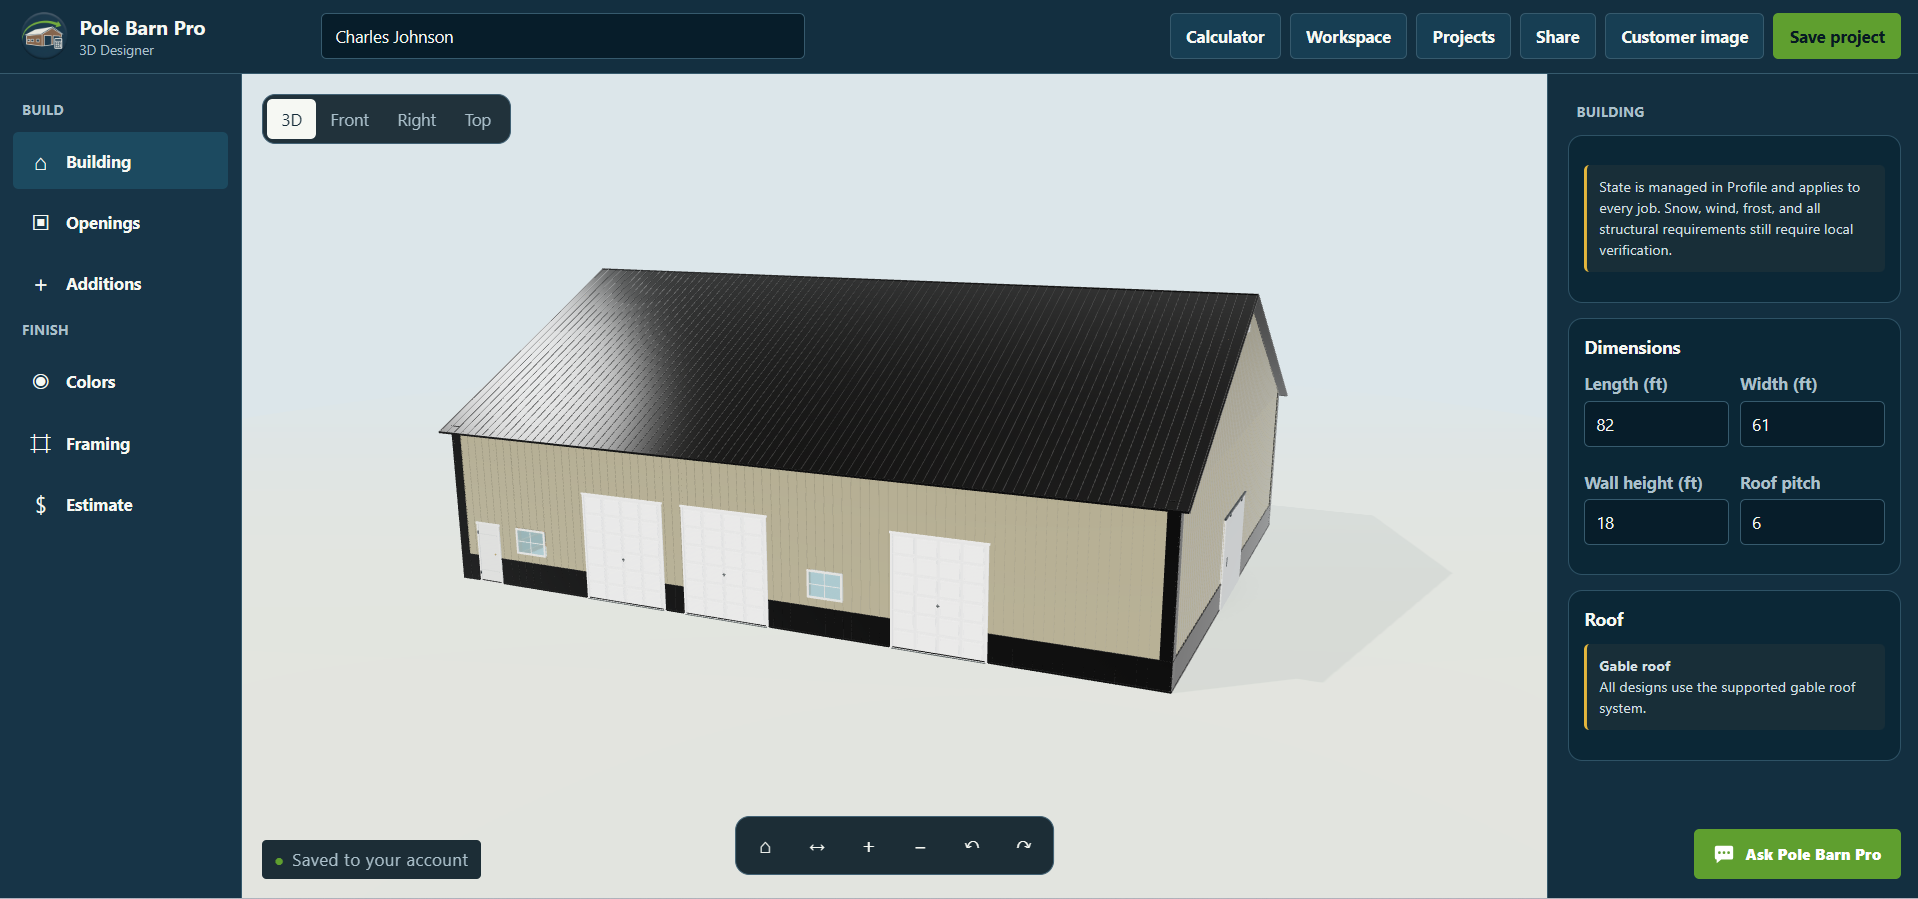Reset view with the home icon
This screenshot has width=1918, height=899.
(x=765, y=847)
